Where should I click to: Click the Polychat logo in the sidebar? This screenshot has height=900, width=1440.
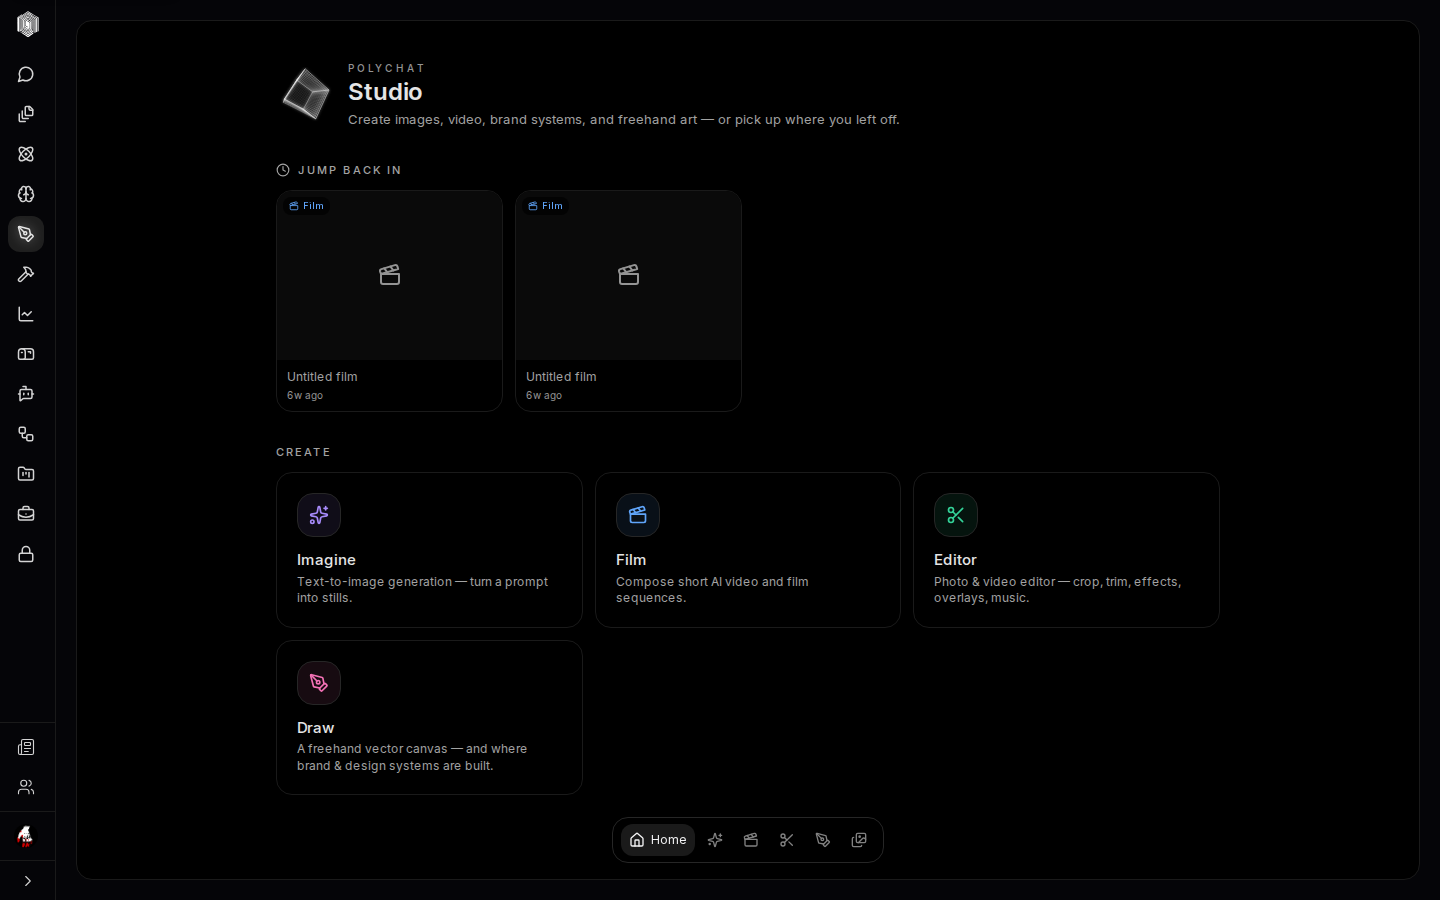pyautogui.click(x=27, y=24)
